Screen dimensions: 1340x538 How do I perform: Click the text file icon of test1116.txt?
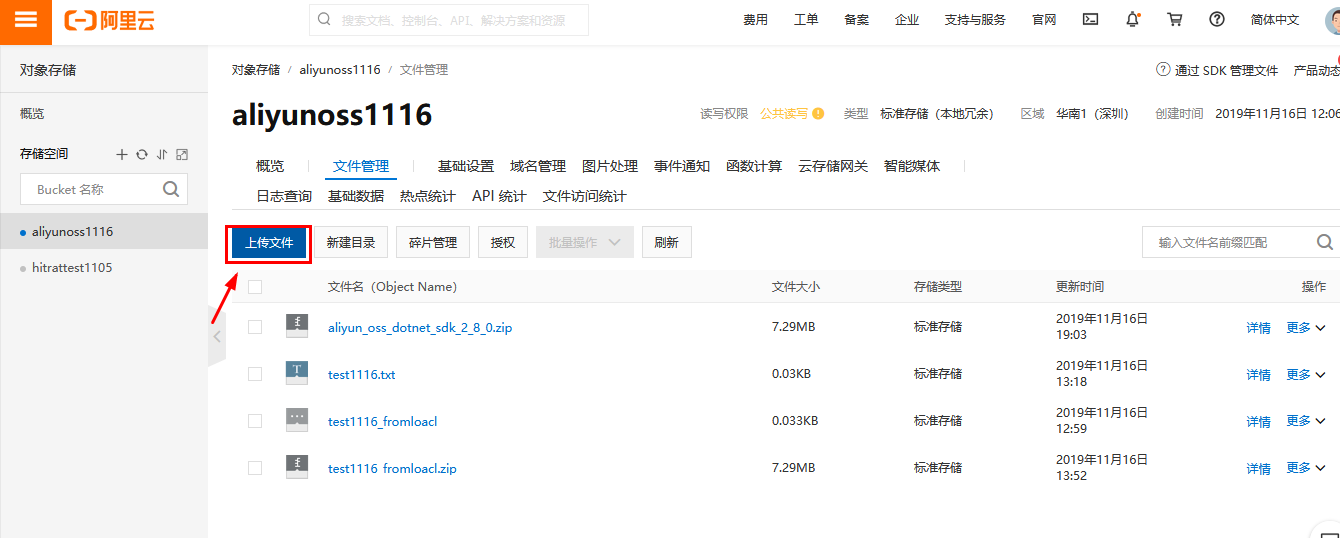[297, 373]
